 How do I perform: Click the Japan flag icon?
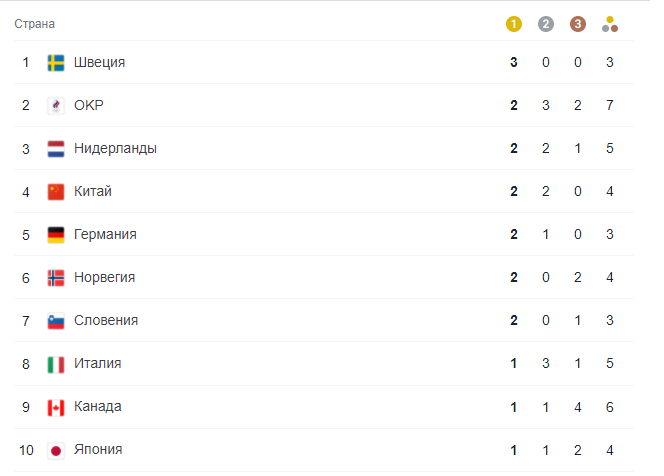coord(56,450)
